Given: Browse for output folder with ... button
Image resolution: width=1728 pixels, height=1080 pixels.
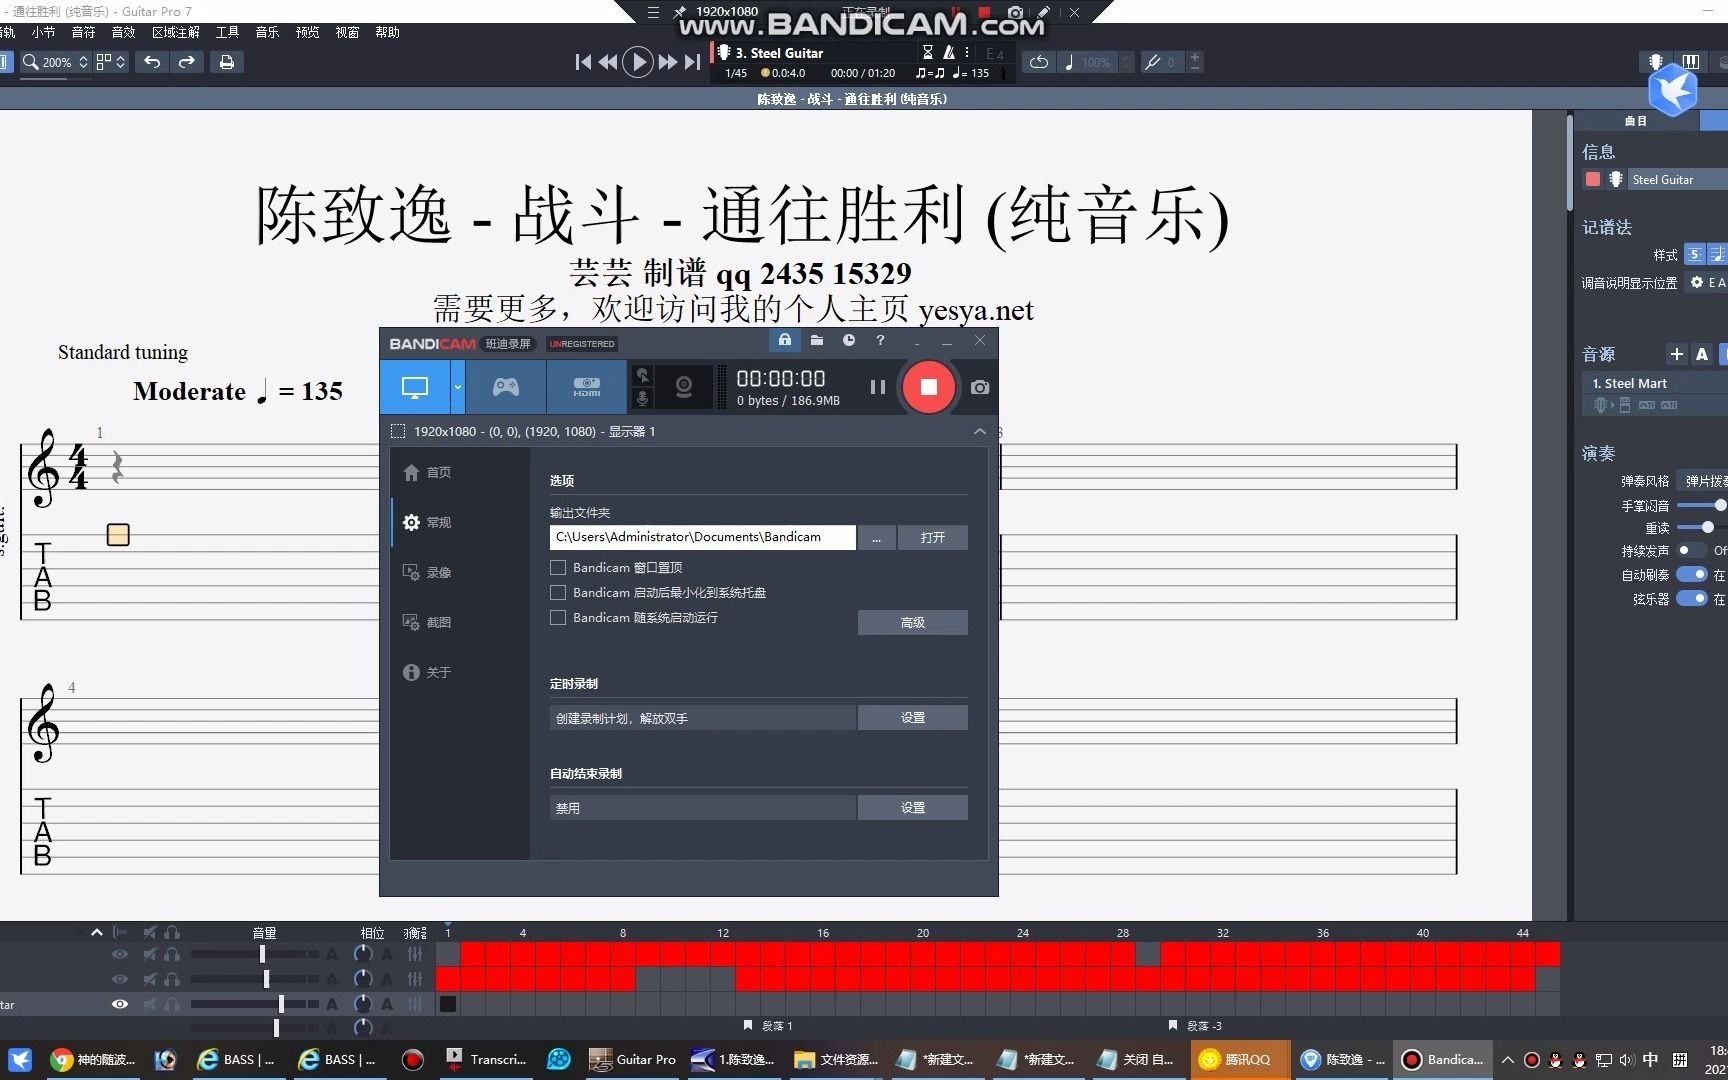Looking at the screenshot, I should (x=876, y=537).
